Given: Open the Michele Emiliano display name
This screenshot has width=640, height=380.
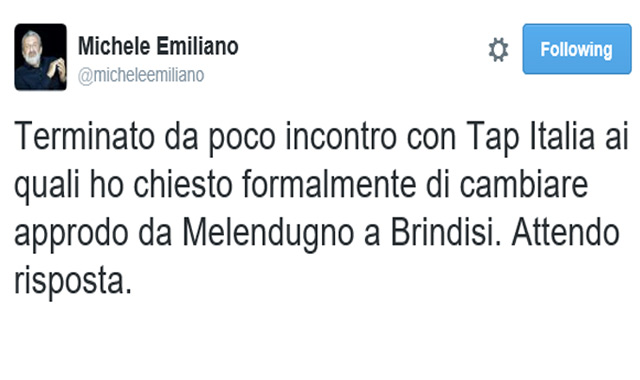Looking at the screenshot, I should [158, 46].
